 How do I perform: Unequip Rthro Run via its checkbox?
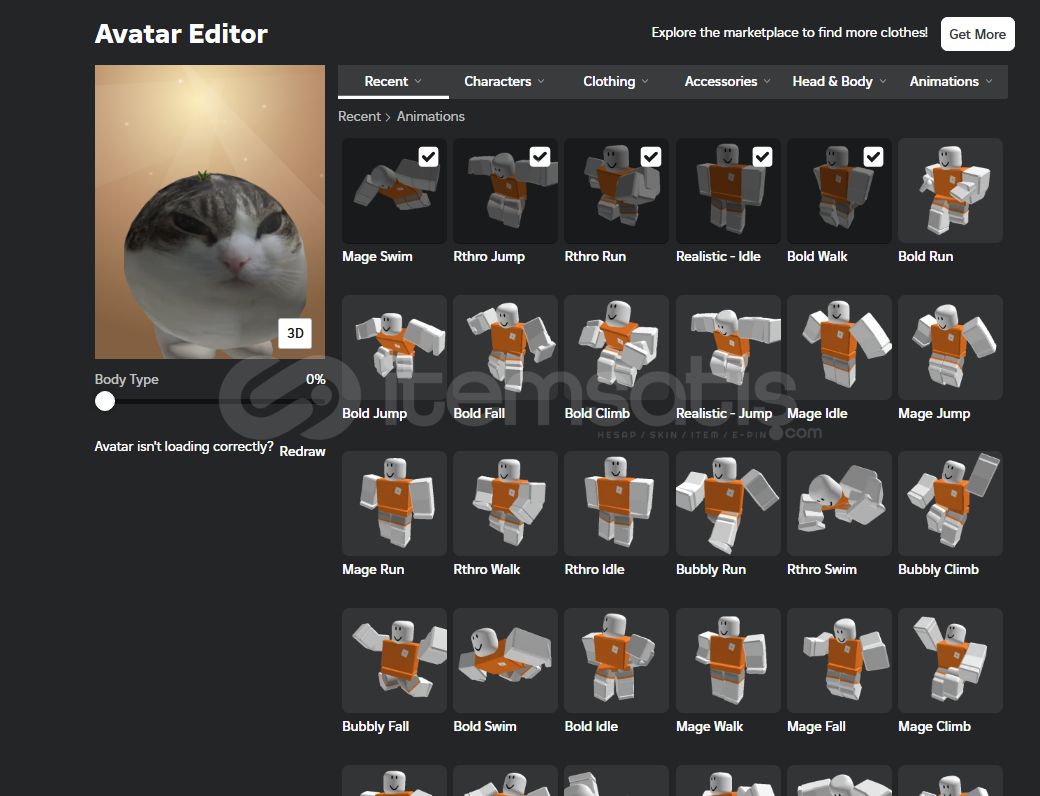651,157
